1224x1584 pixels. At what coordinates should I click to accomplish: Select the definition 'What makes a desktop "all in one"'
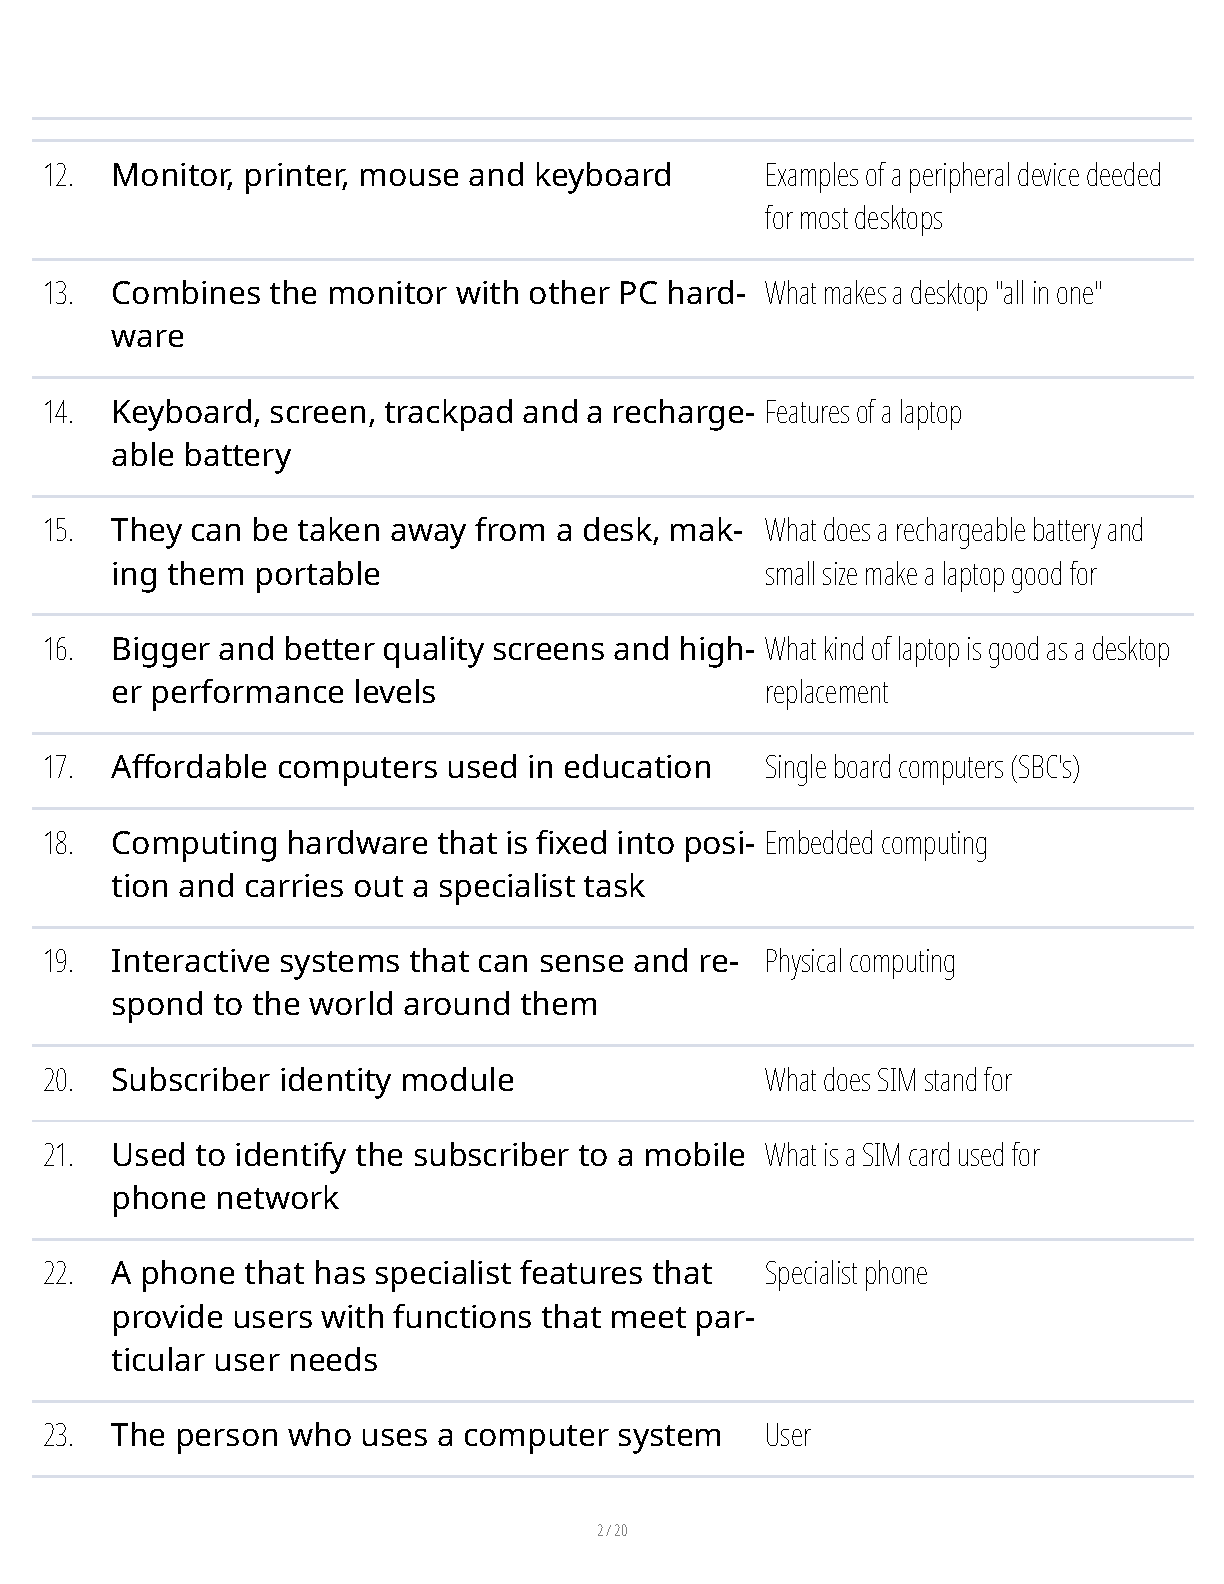932,294
